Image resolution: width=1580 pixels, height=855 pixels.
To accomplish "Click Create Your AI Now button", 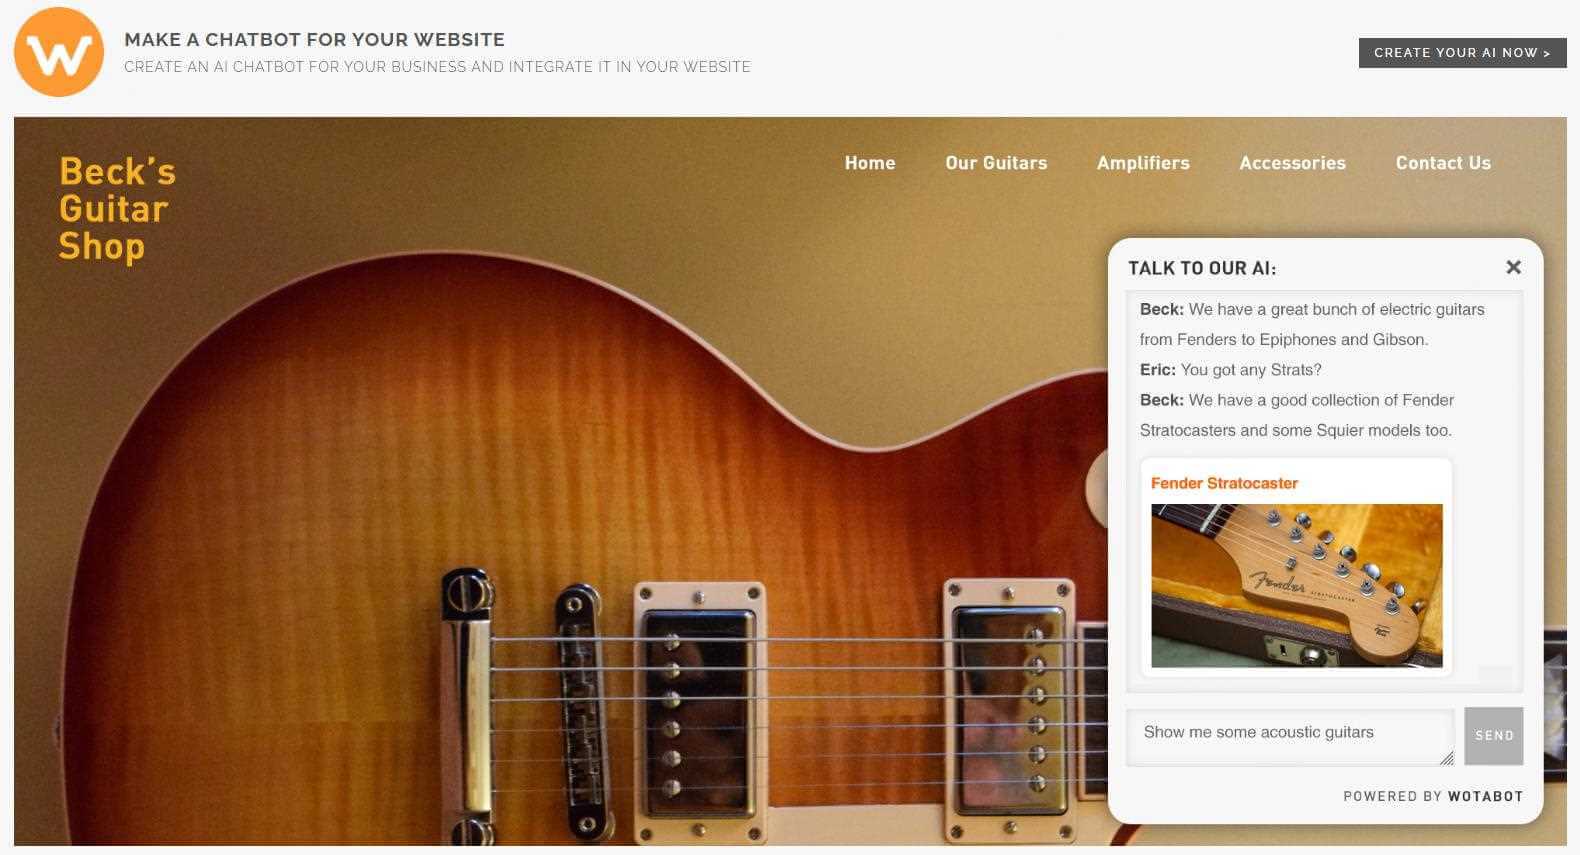I will point(1462,53).
